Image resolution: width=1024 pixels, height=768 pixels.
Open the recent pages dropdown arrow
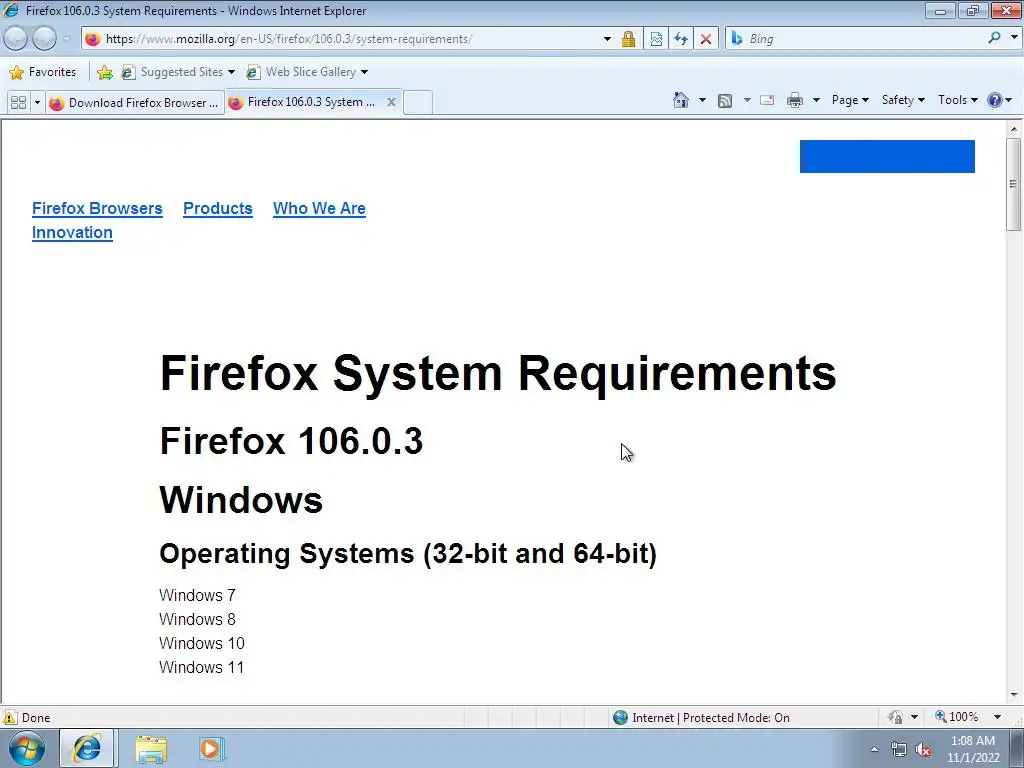(66, 39)
